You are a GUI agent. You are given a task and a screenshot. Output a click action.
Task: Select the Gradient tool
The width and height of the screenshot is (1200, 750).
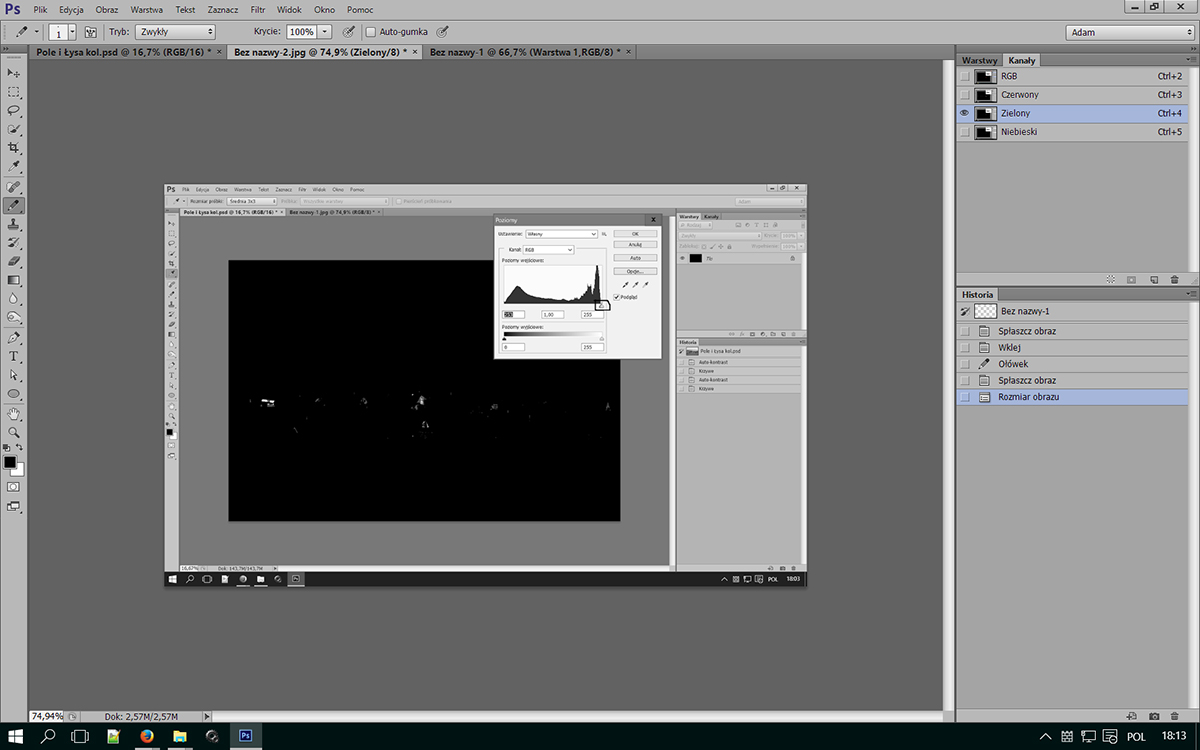[14, 280]
